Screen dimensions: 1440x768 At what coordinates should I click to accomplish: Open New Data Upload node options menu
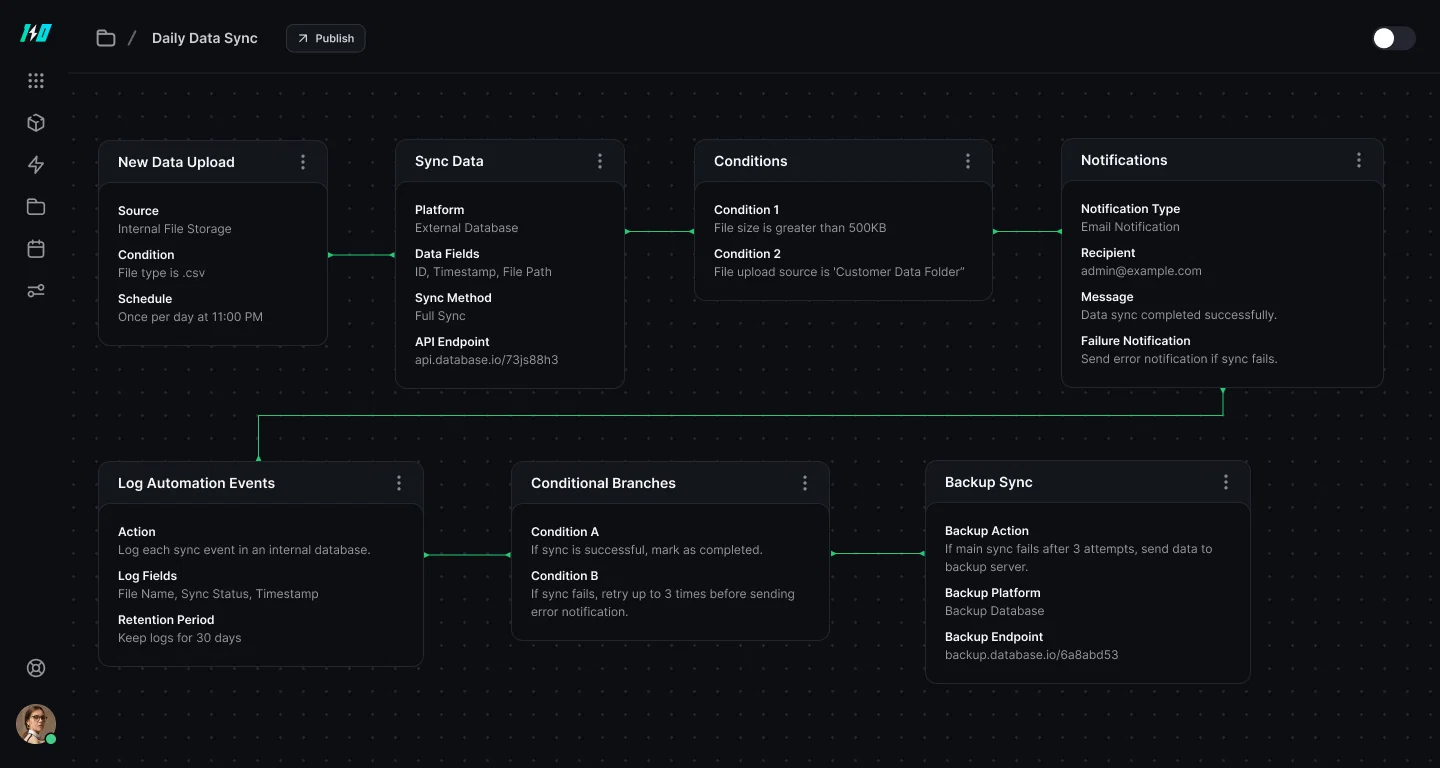point(303,162)
